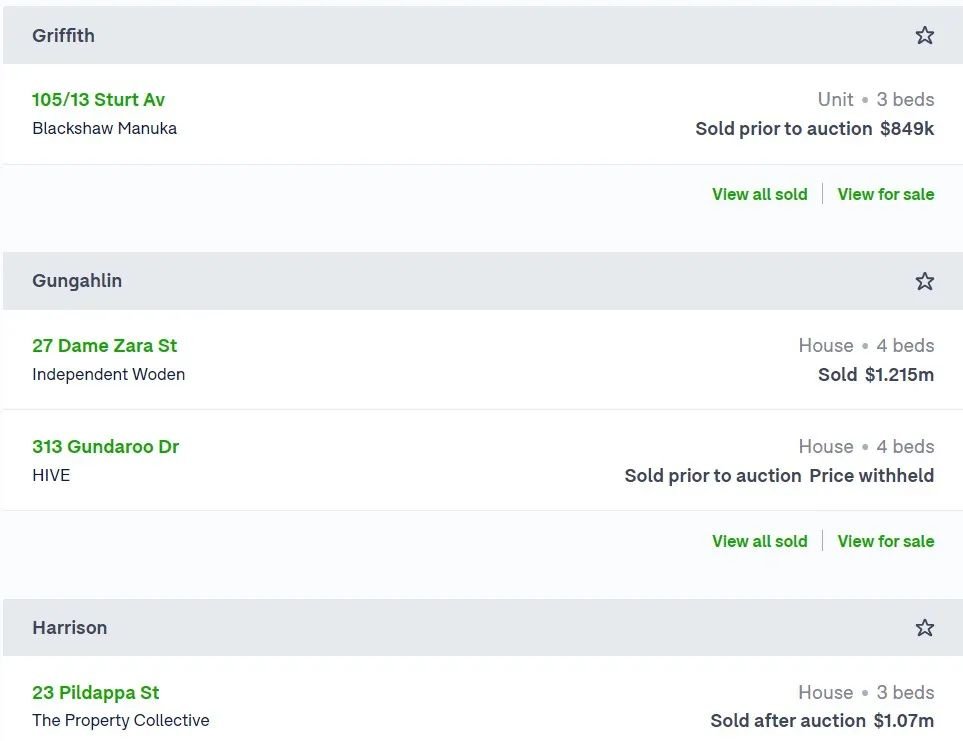Image resolution: width=963 pixels, height=741 pixels.
Task: Star the Griffith suburb as favourite
Action: [924, 36]
